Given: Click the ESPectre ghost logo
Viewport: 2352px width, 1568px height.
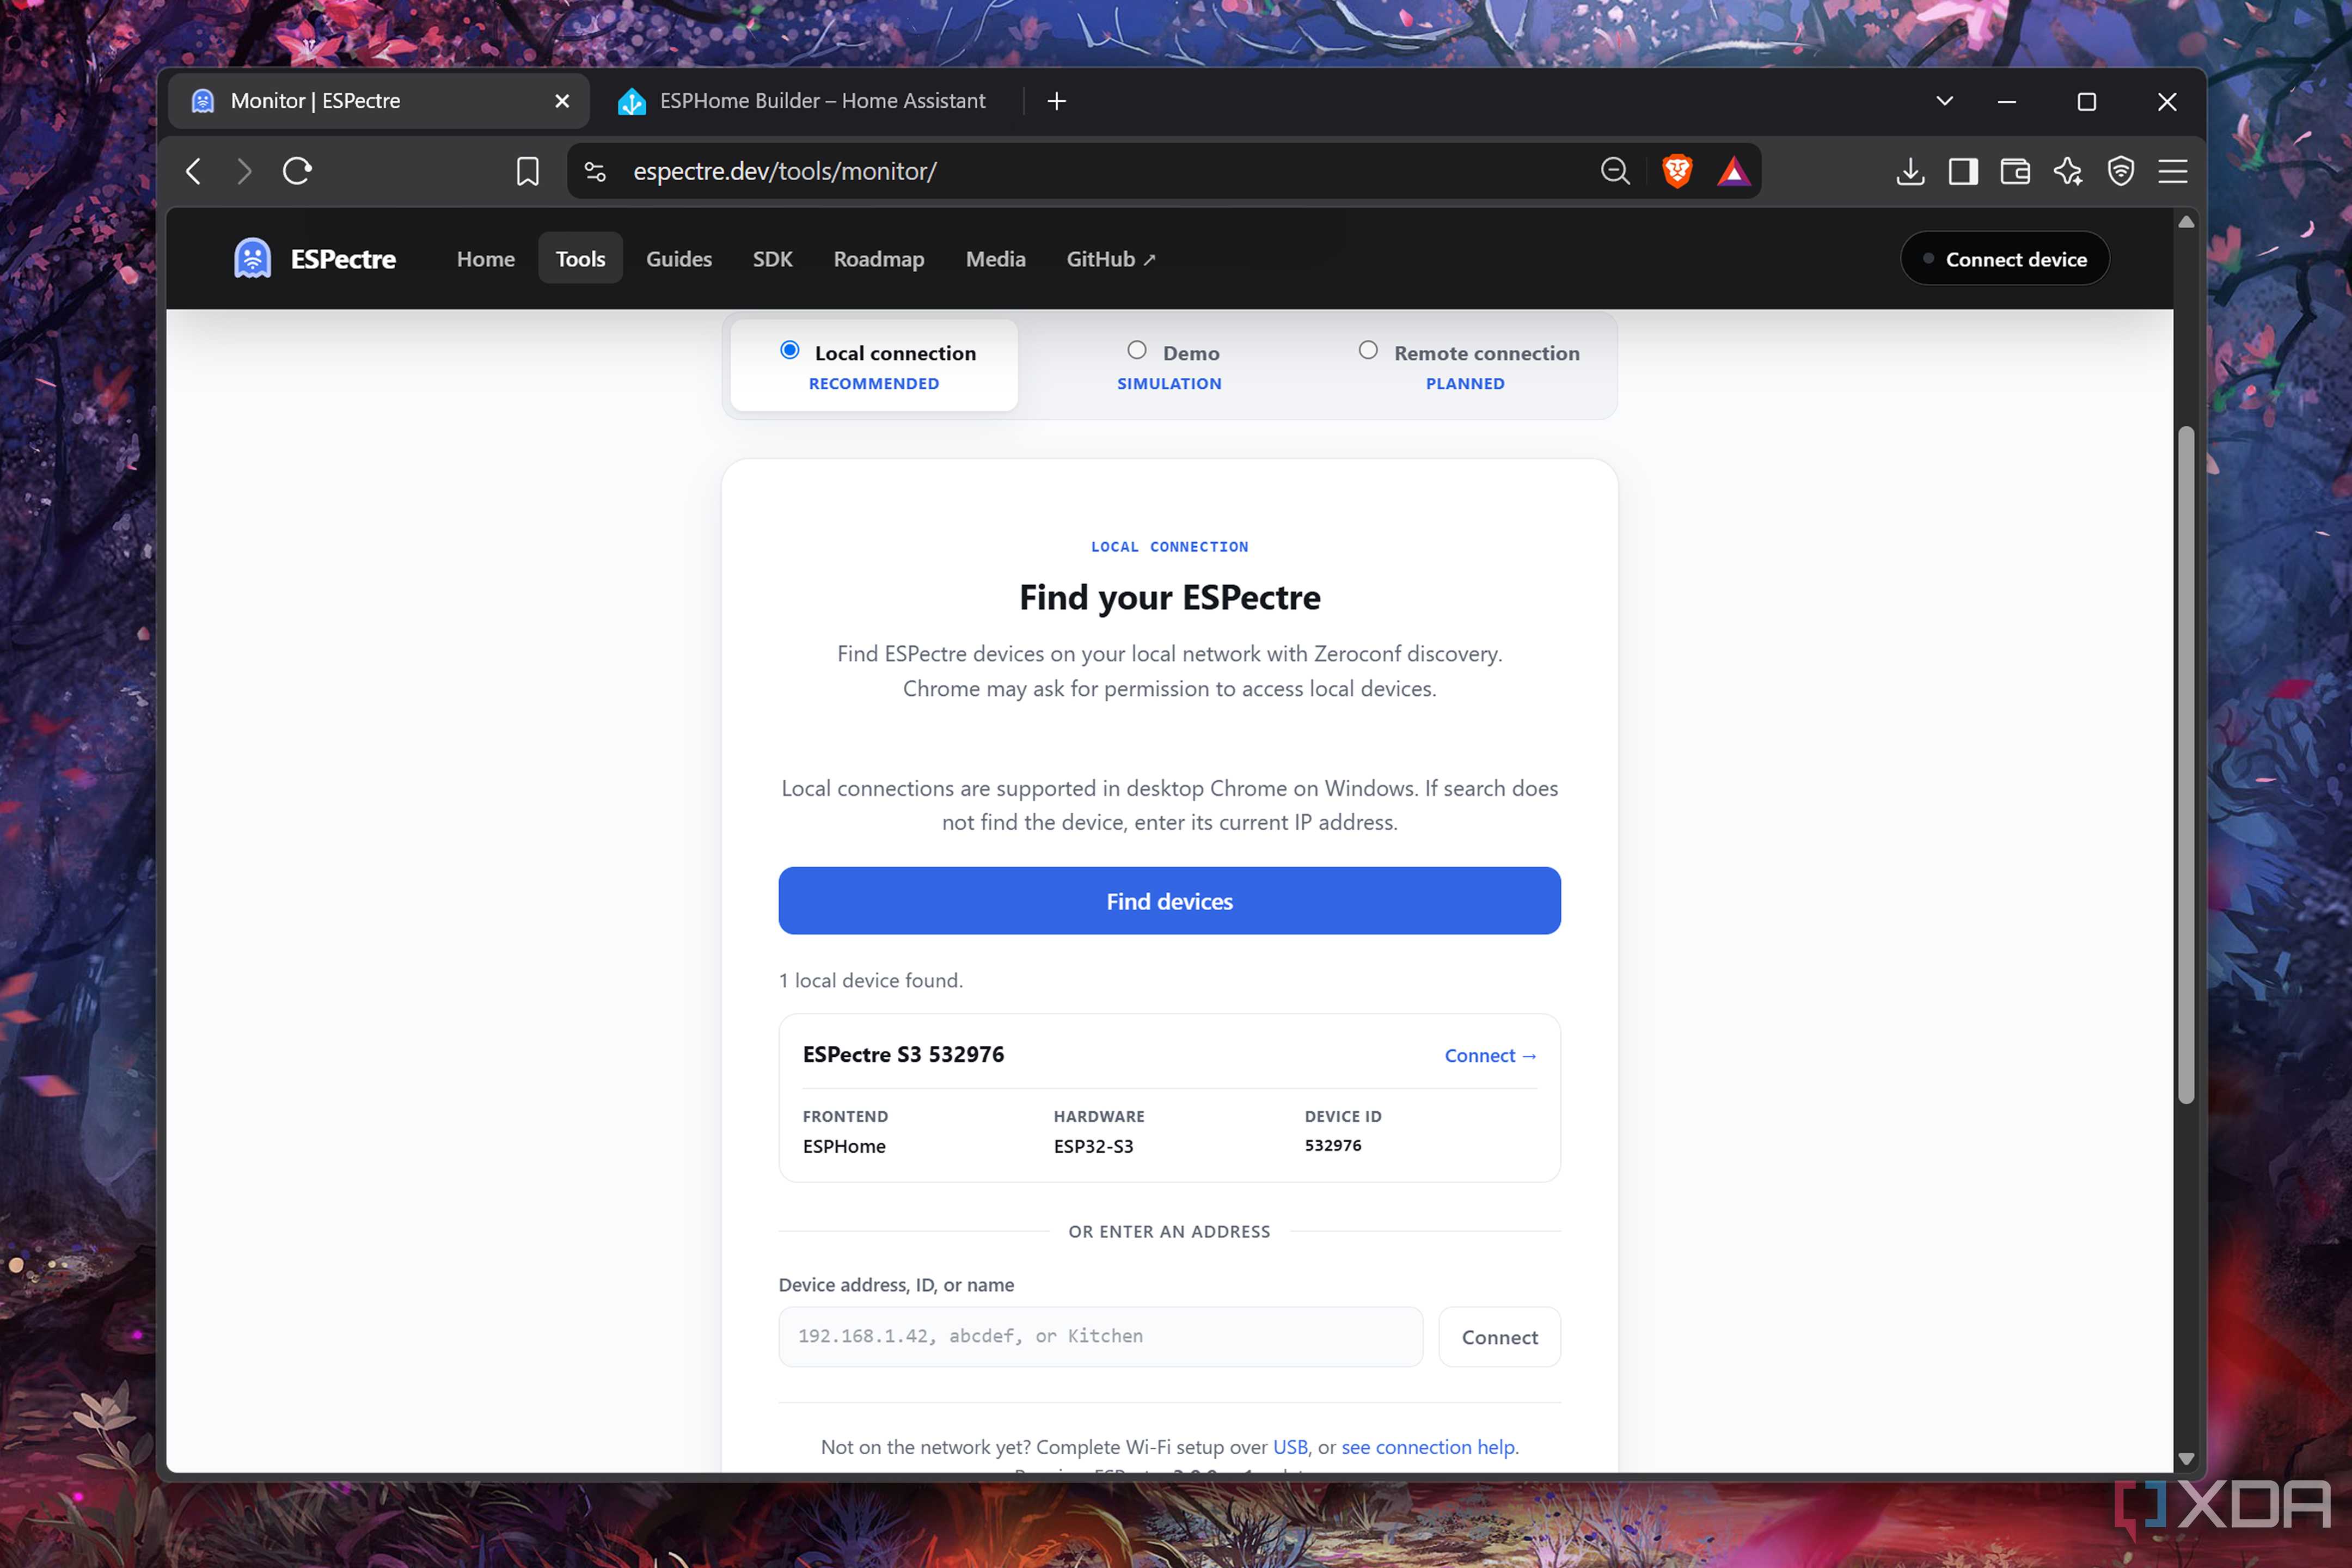Looking at the screenshot, I should tap(252, 259).
